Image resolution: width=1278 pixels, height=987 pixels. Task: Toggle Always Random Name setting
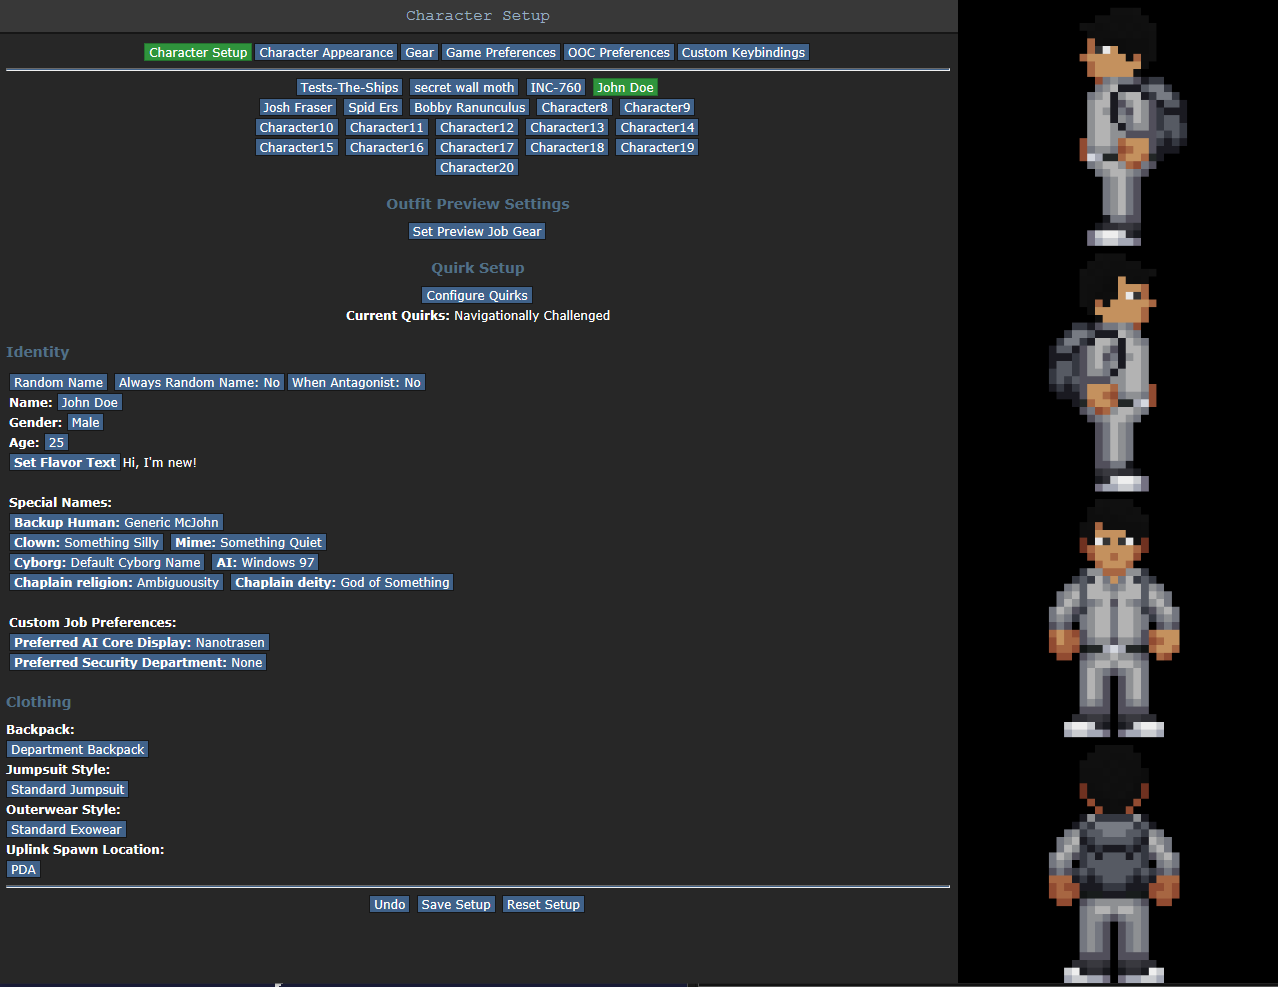(x=199, y=382)
